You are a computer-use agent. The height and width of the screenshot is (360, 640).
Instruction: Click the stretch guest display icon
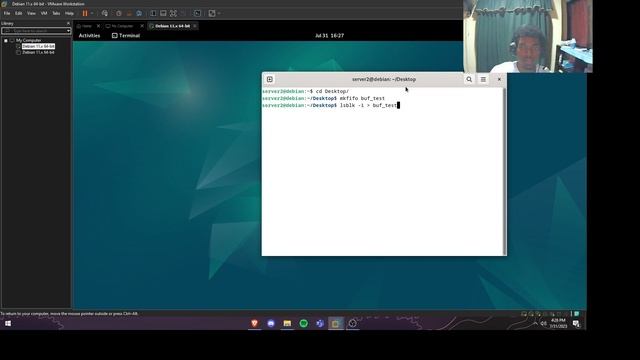[x=212, y=13]
